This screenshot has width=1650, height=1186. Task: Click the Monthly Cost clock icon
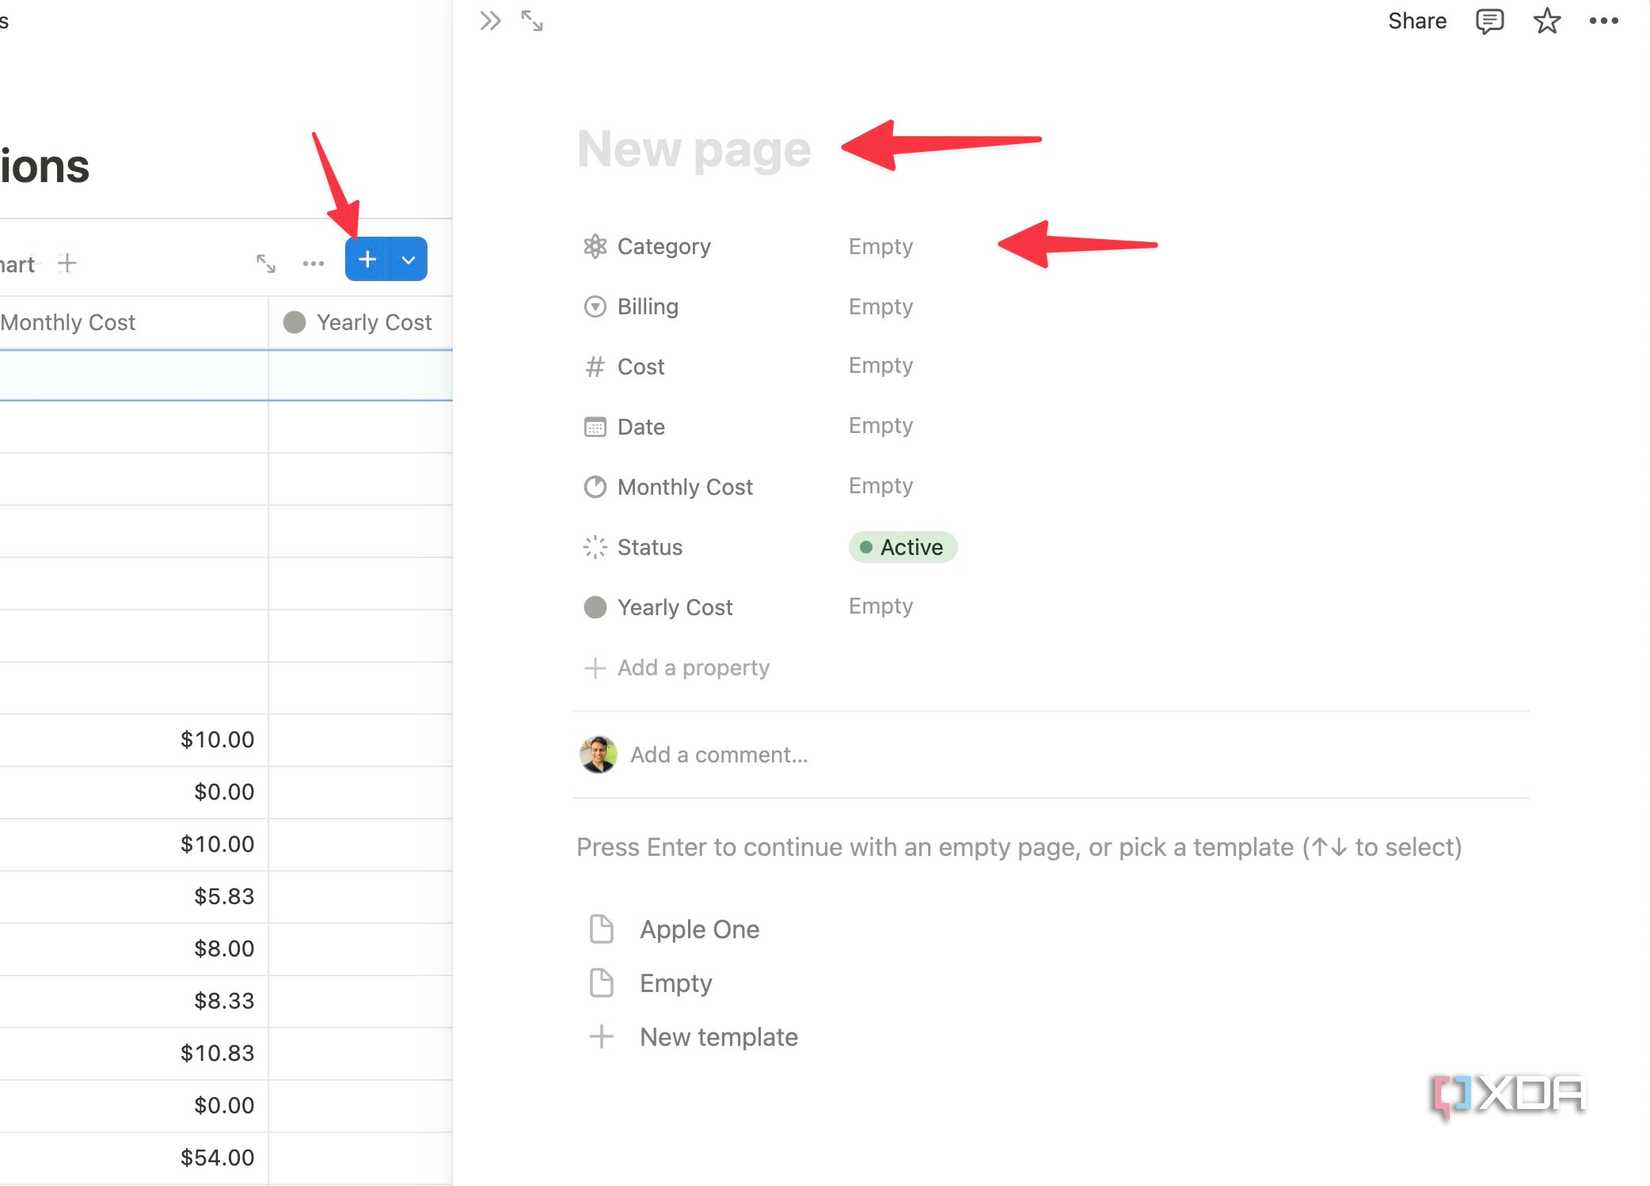pos(595,487)
